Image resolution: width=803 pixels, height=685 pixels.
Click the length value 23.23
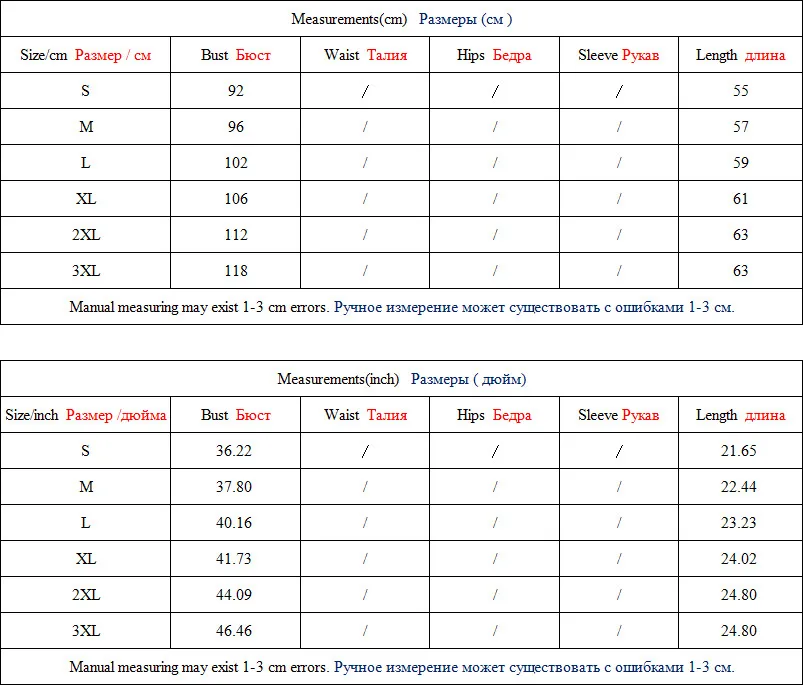(738, 523)
